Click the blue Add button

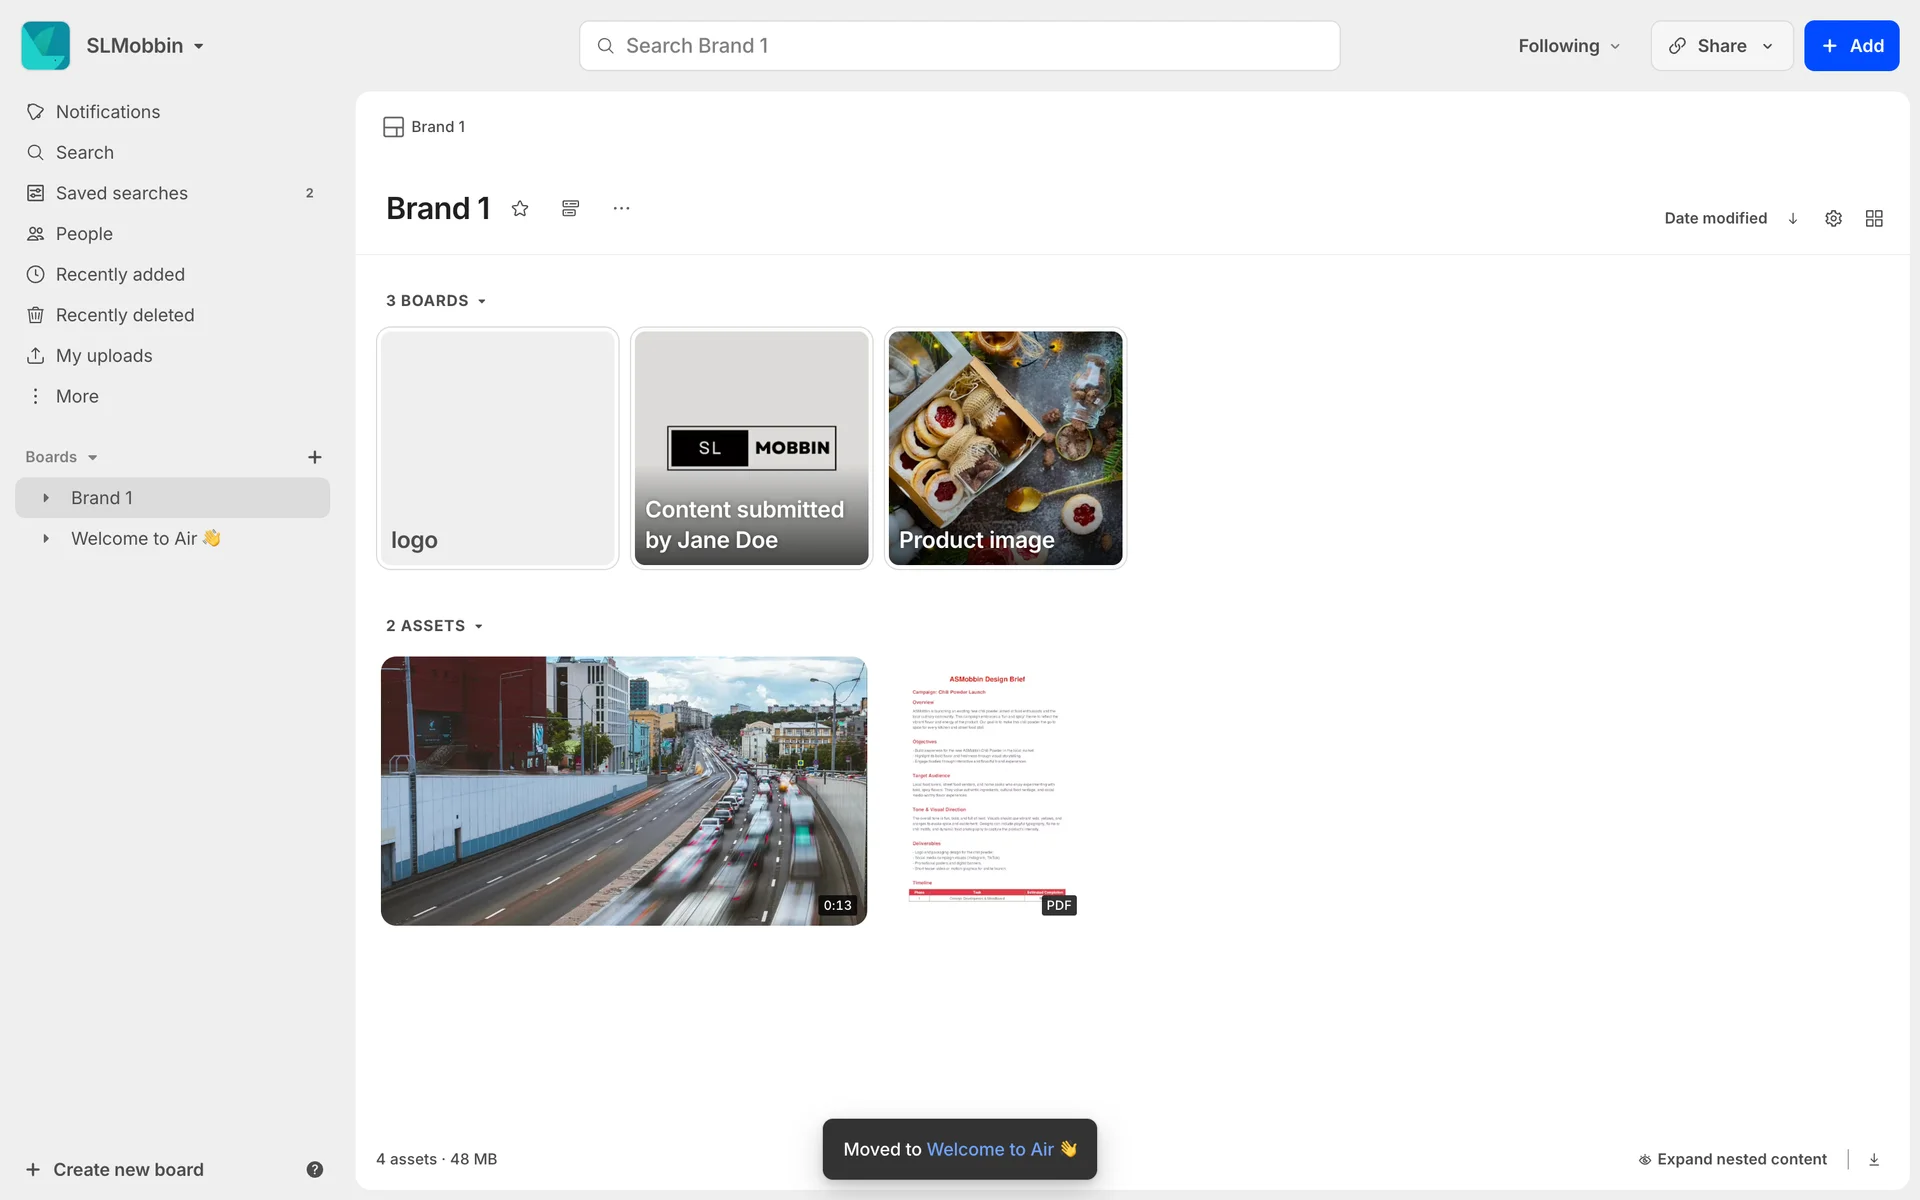(x=1851, y=46)
